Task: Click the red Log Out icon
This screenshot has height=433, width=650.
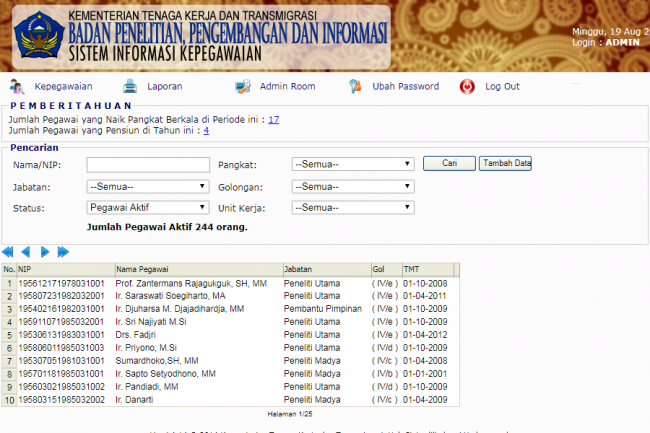Action: pos(467,86)
